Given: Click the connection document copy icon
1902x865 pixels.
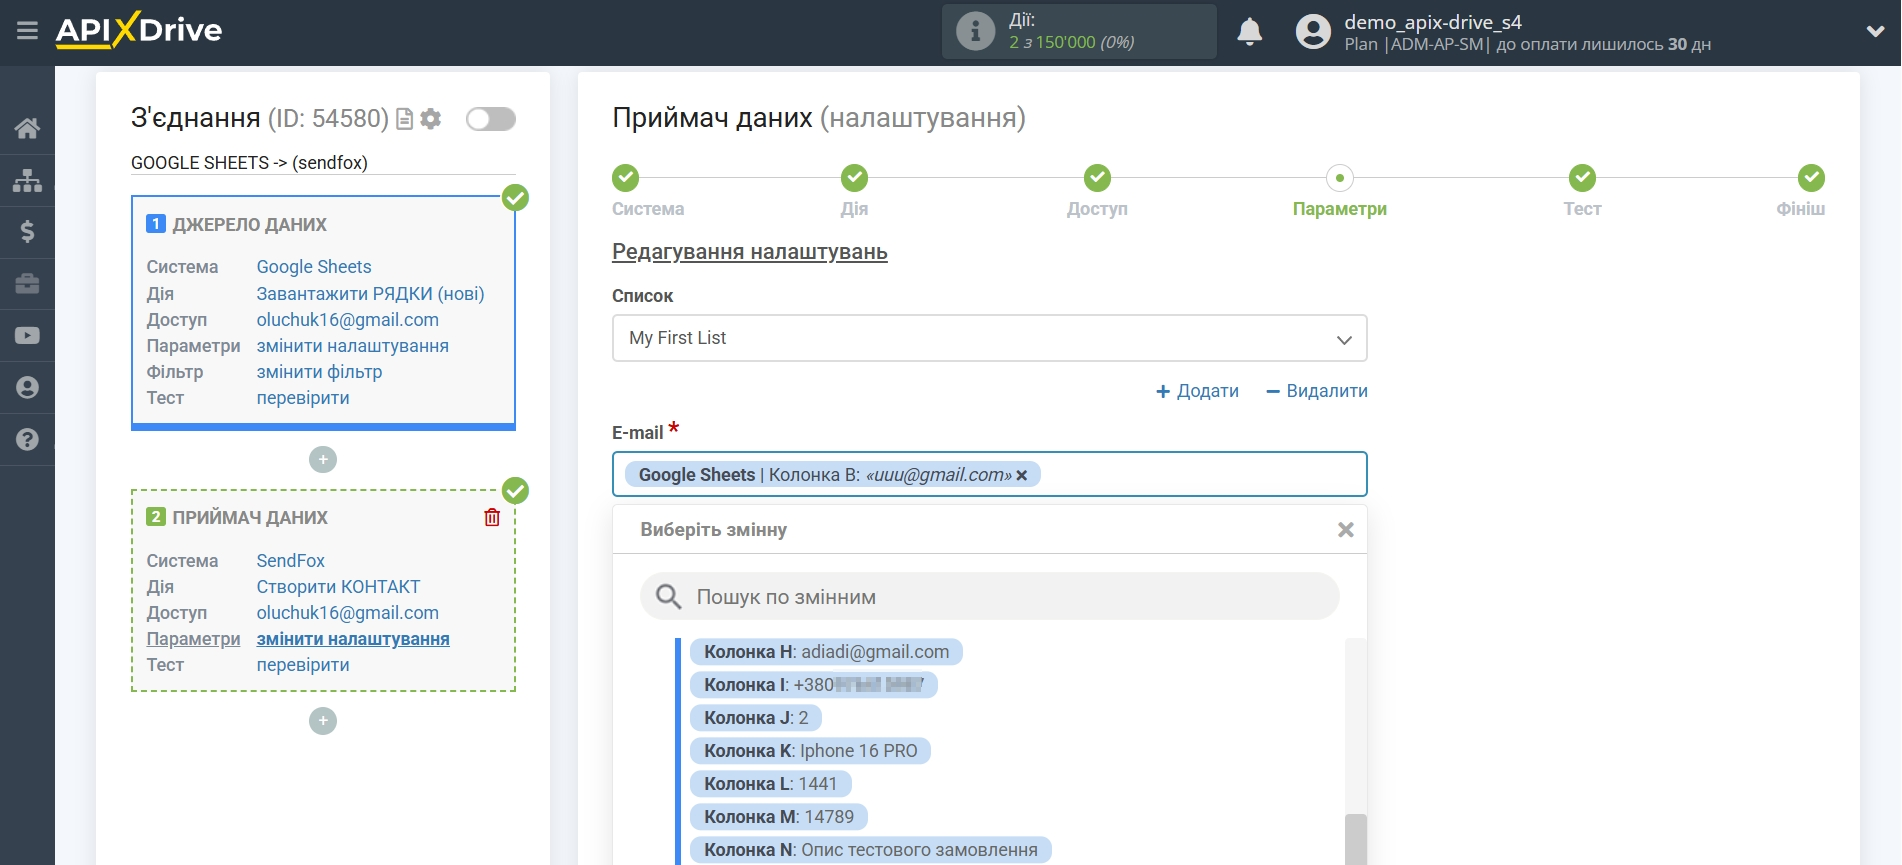Looking at the screenshot, I should pos(405,119).
